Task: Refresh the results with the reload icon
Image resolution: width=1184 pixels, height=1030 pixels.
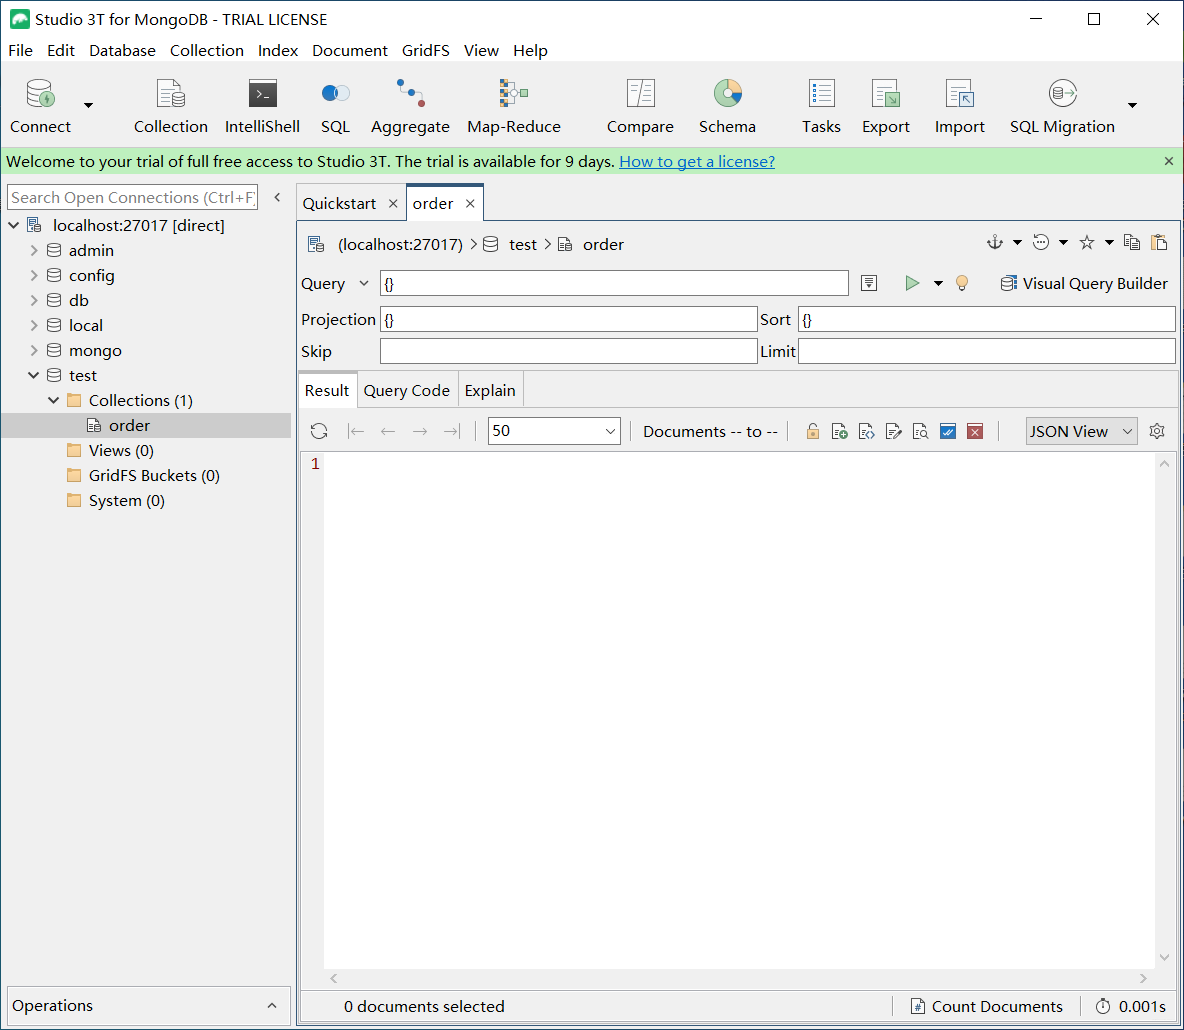Action: 319,432
